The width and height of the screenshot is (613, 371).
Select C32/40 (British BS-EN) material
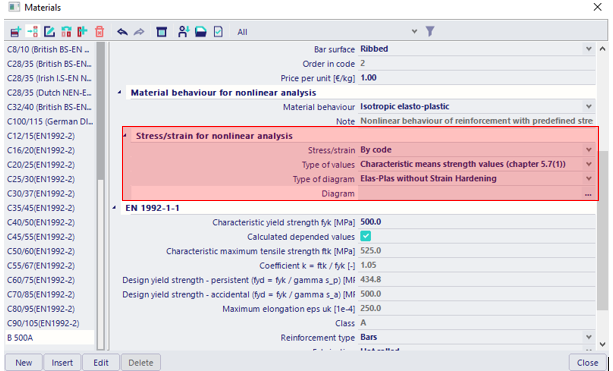(49, 107)
